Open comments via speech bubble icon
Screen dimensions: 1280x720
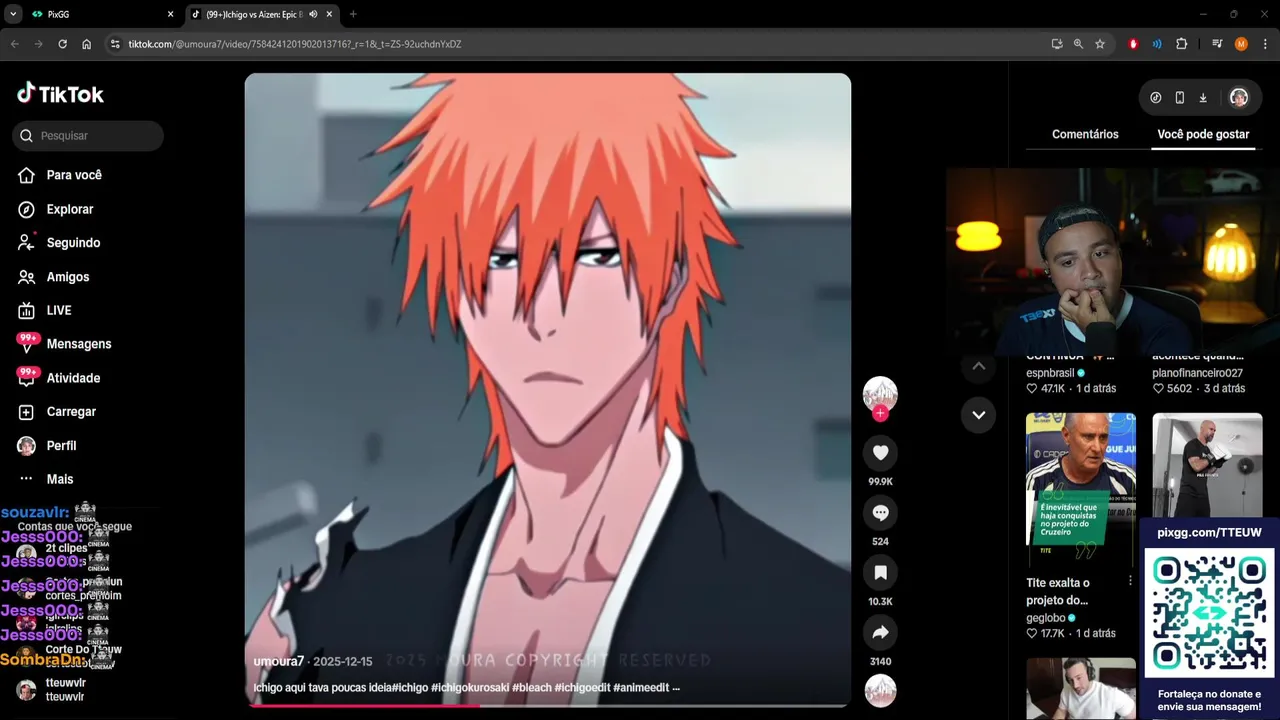coord(880,513)
